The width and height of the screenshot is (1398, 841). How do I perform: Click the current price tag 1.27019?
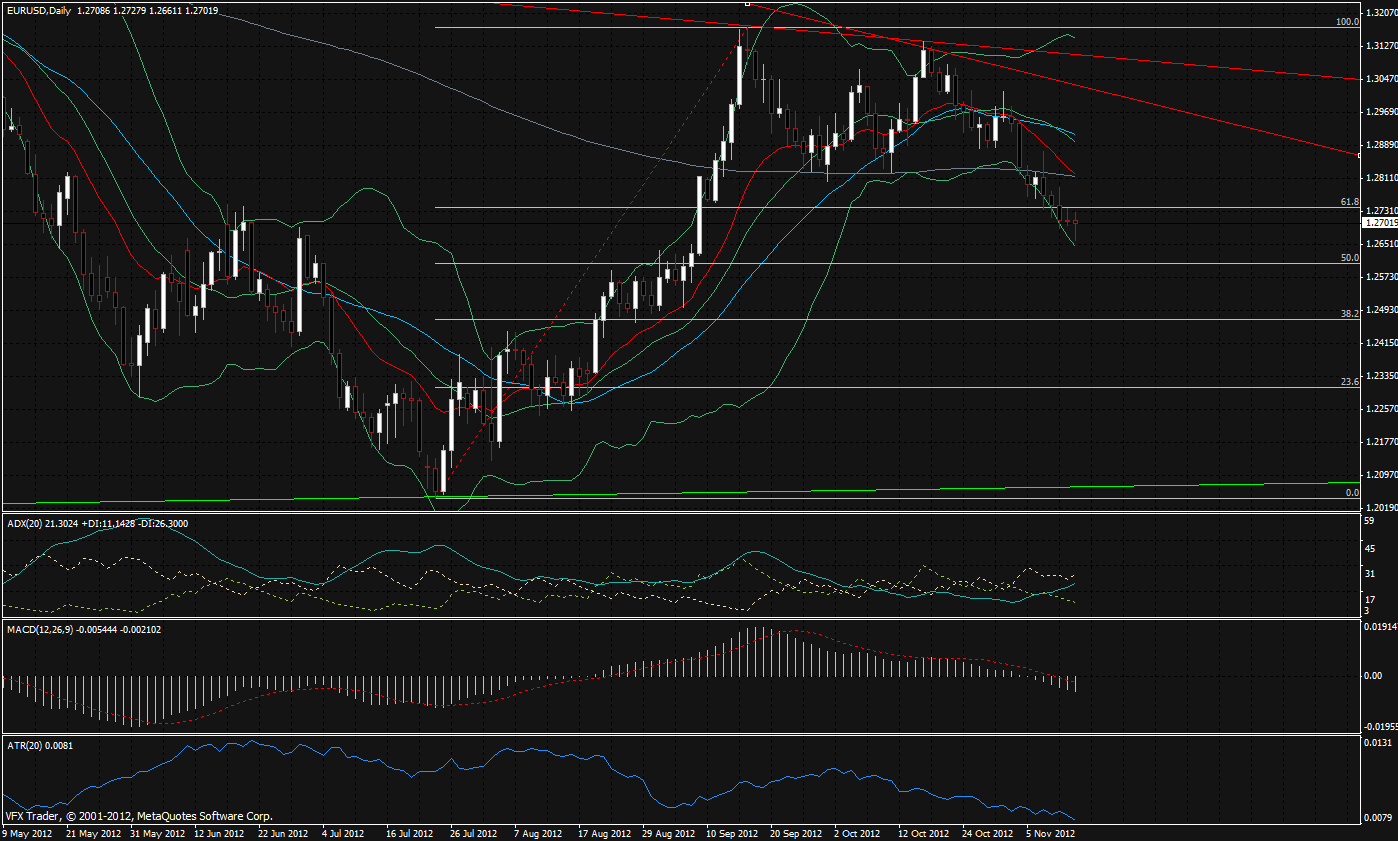[x=1379, y=223]
